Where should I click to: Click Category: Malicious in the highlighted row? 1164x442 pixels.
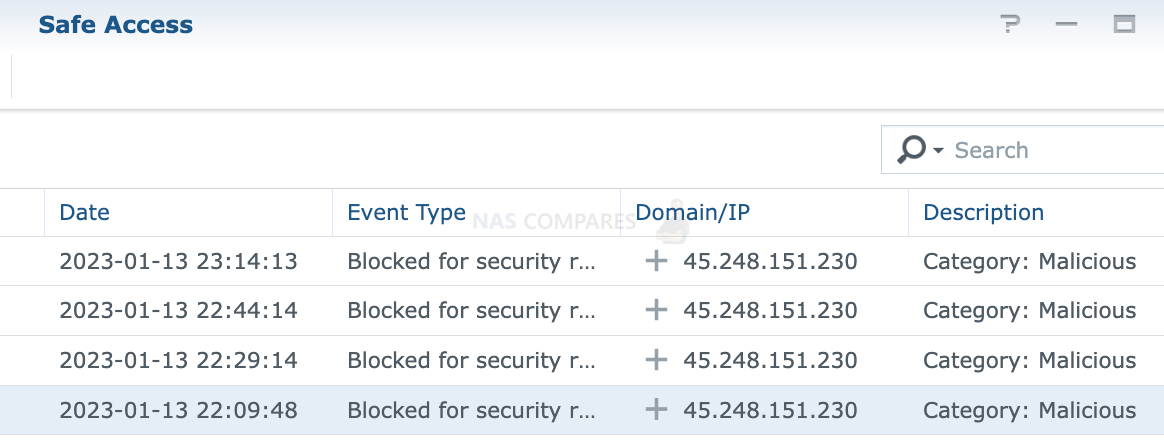[x=1030, y=410]
